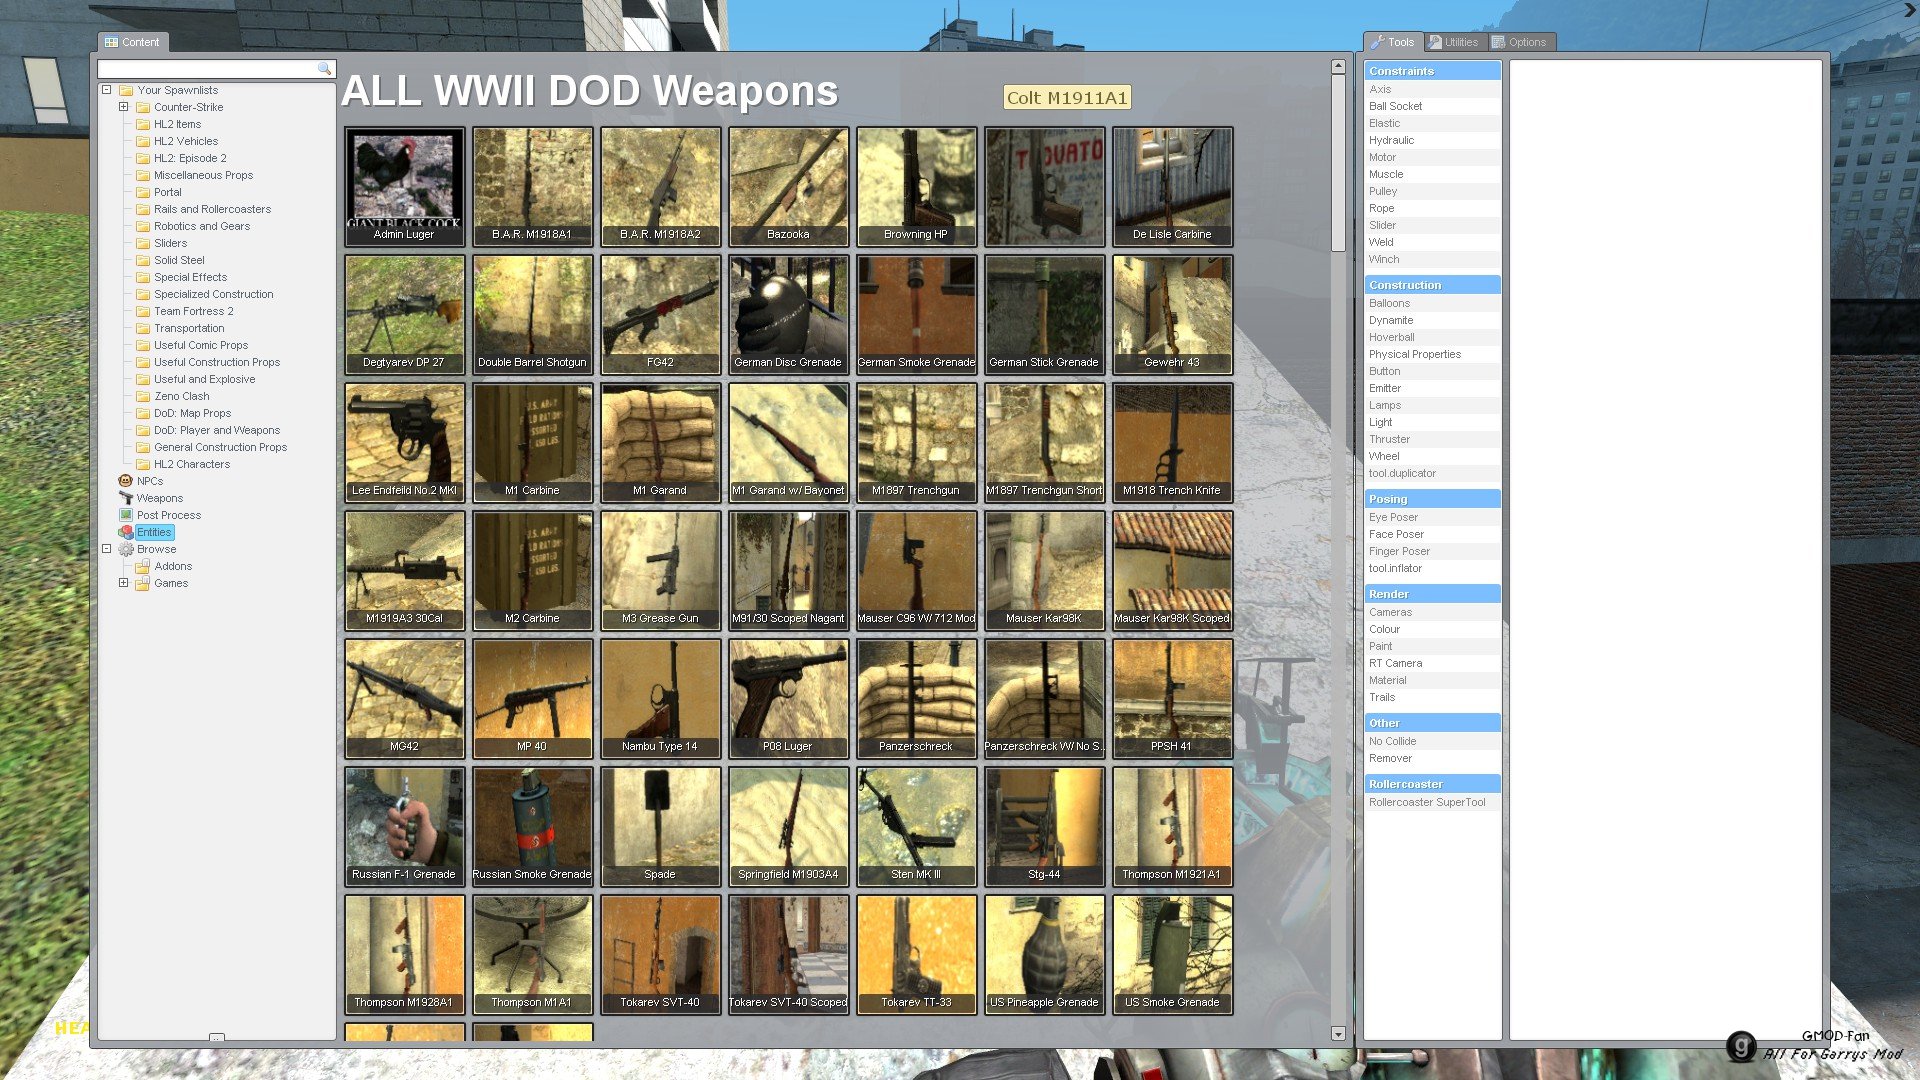Spawn the Stg-44 rifle

(x=1044, y=826)
